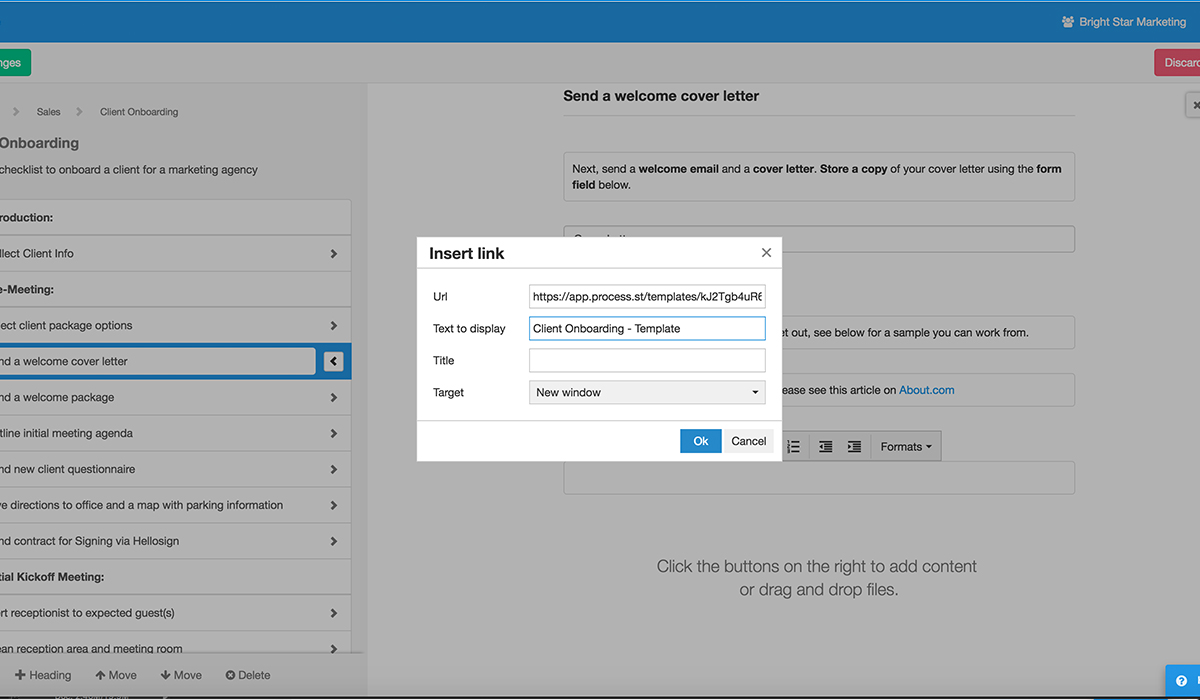Select the 'a welcome package' task row
1200x700 pixels.
(175, 398)
